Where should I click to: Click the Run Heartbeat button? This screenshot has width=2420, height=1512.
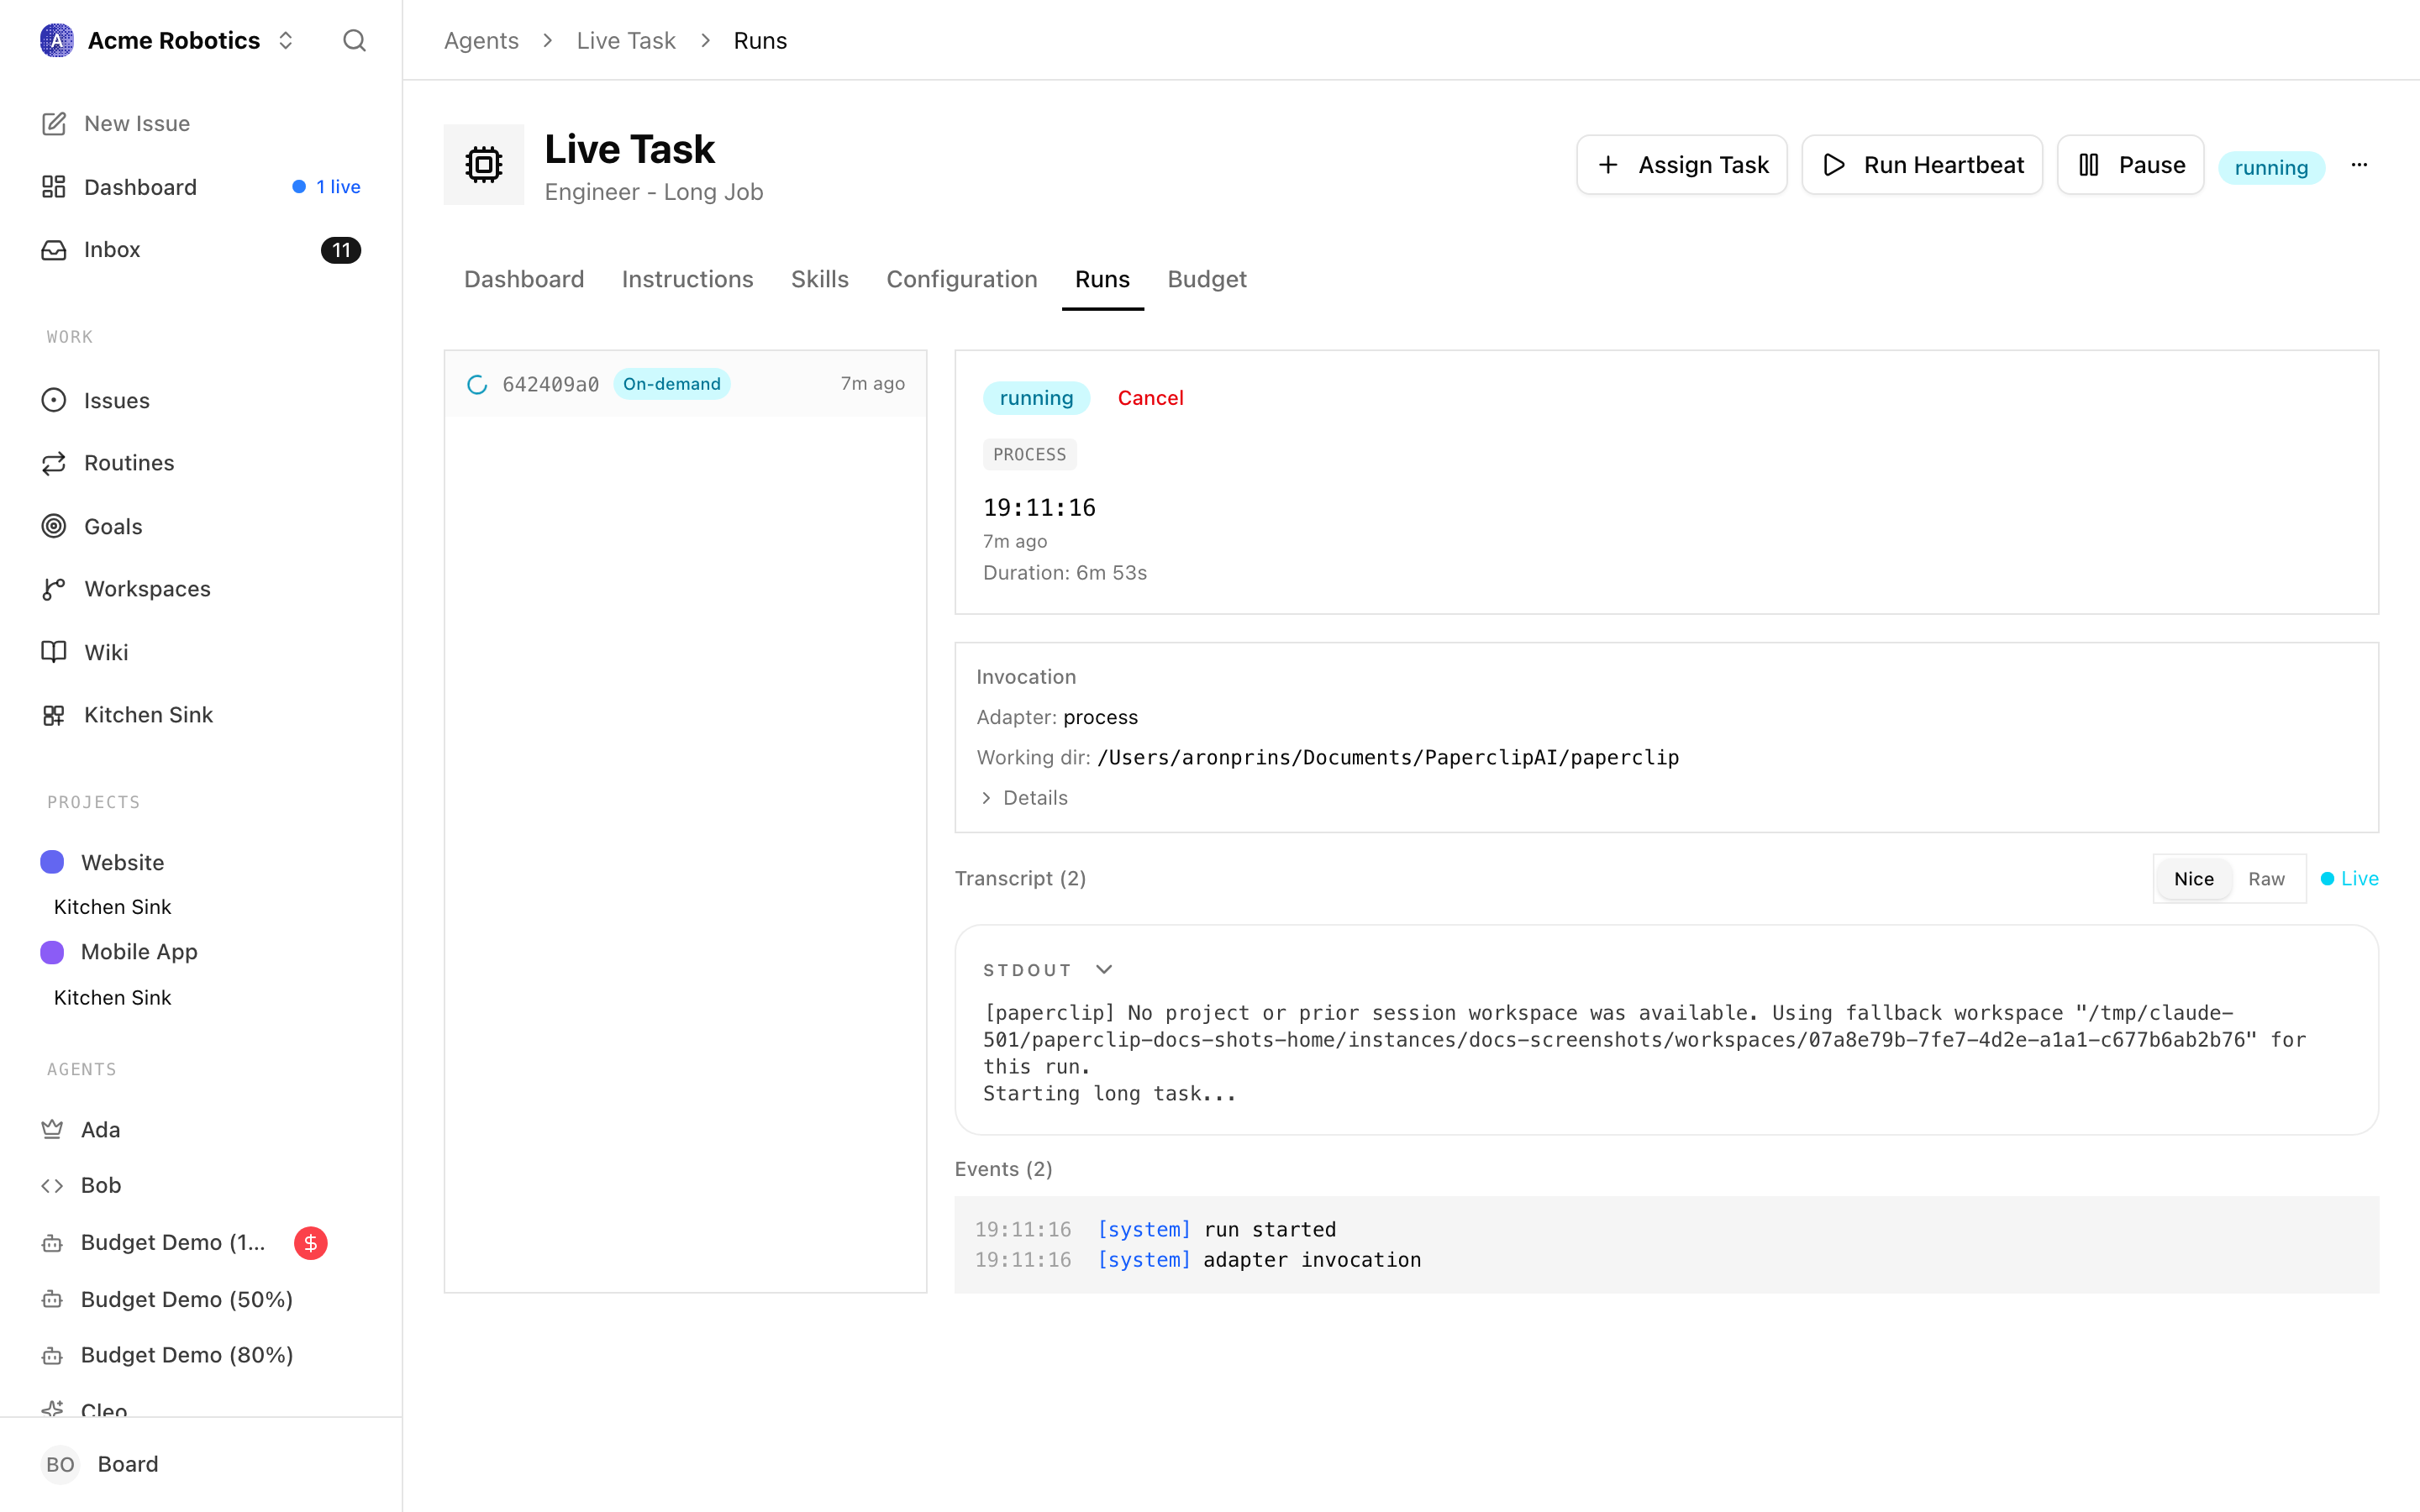(x=1922, y=165)
